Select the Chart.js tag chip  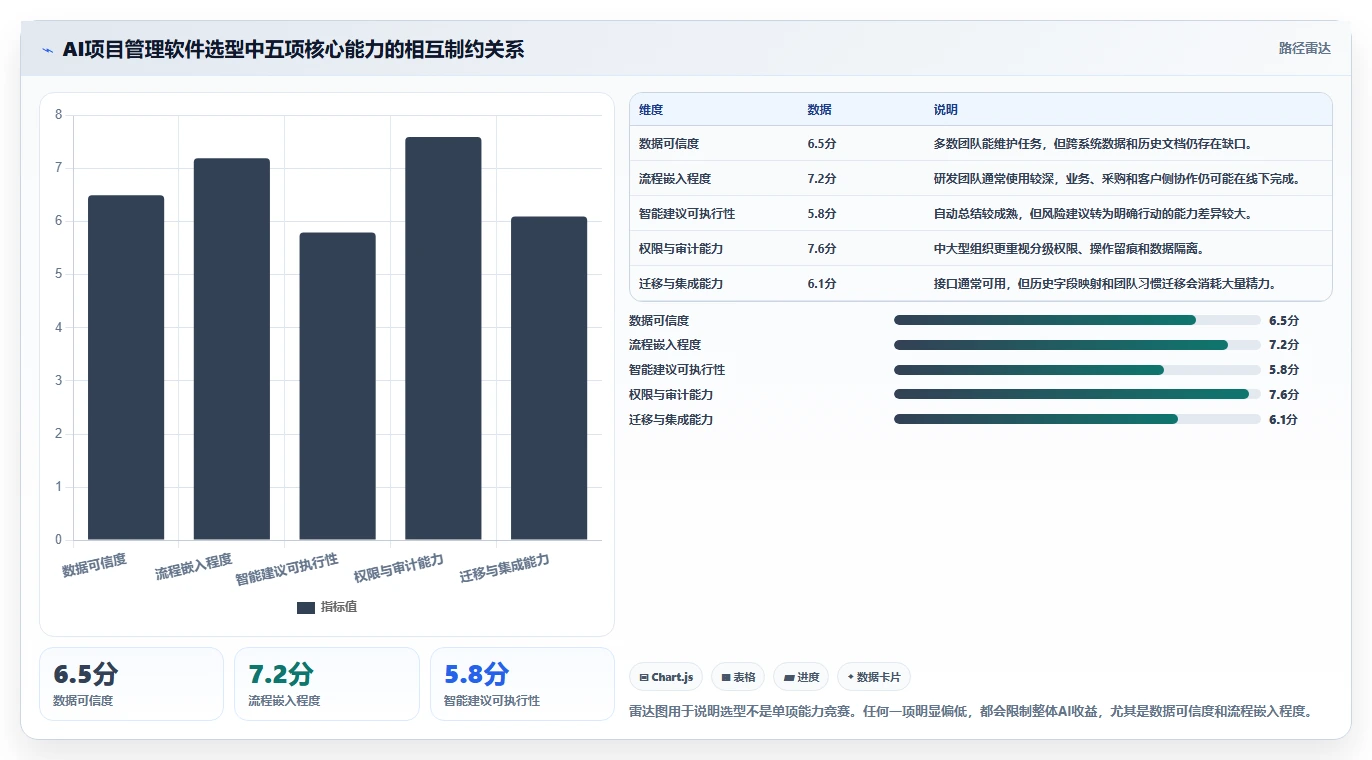[666, 677]
